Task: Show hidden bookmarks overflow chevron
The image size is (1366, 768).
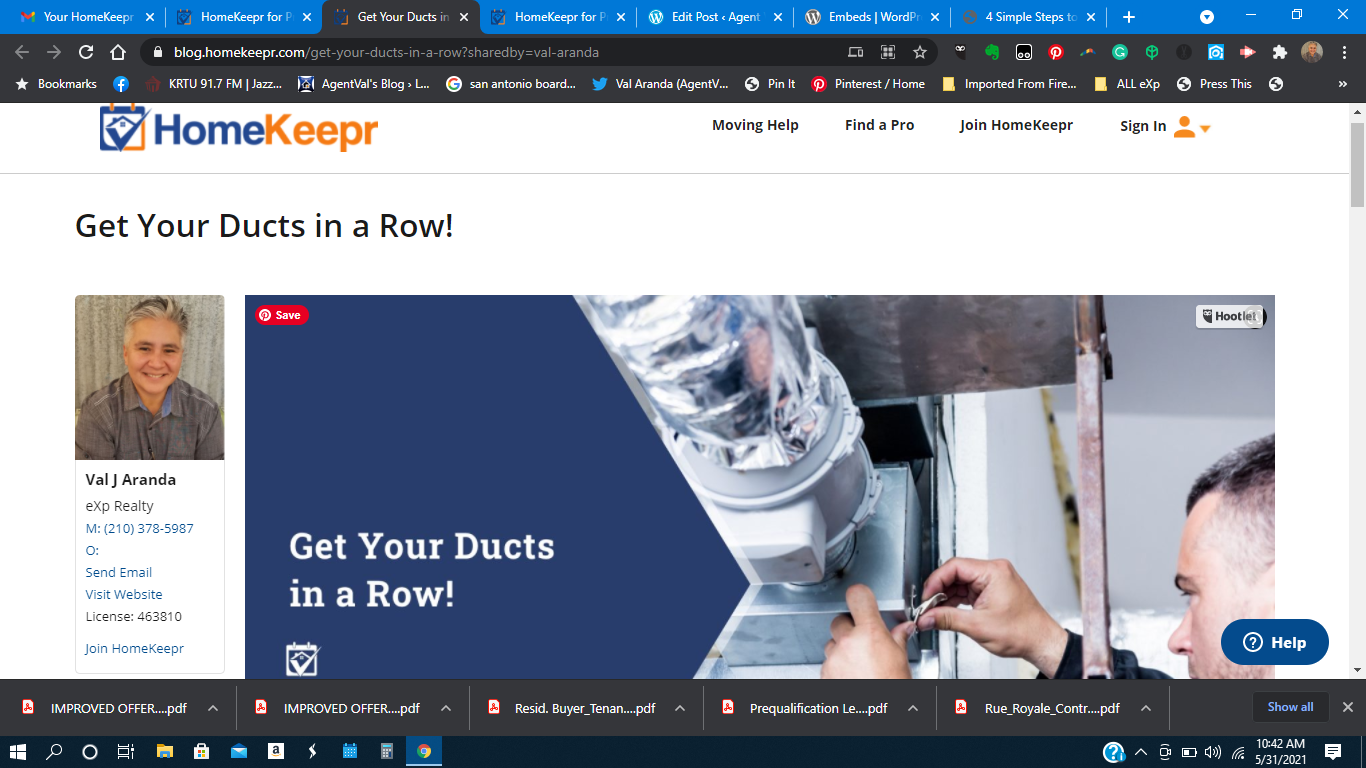Action: coord(1342,84)
